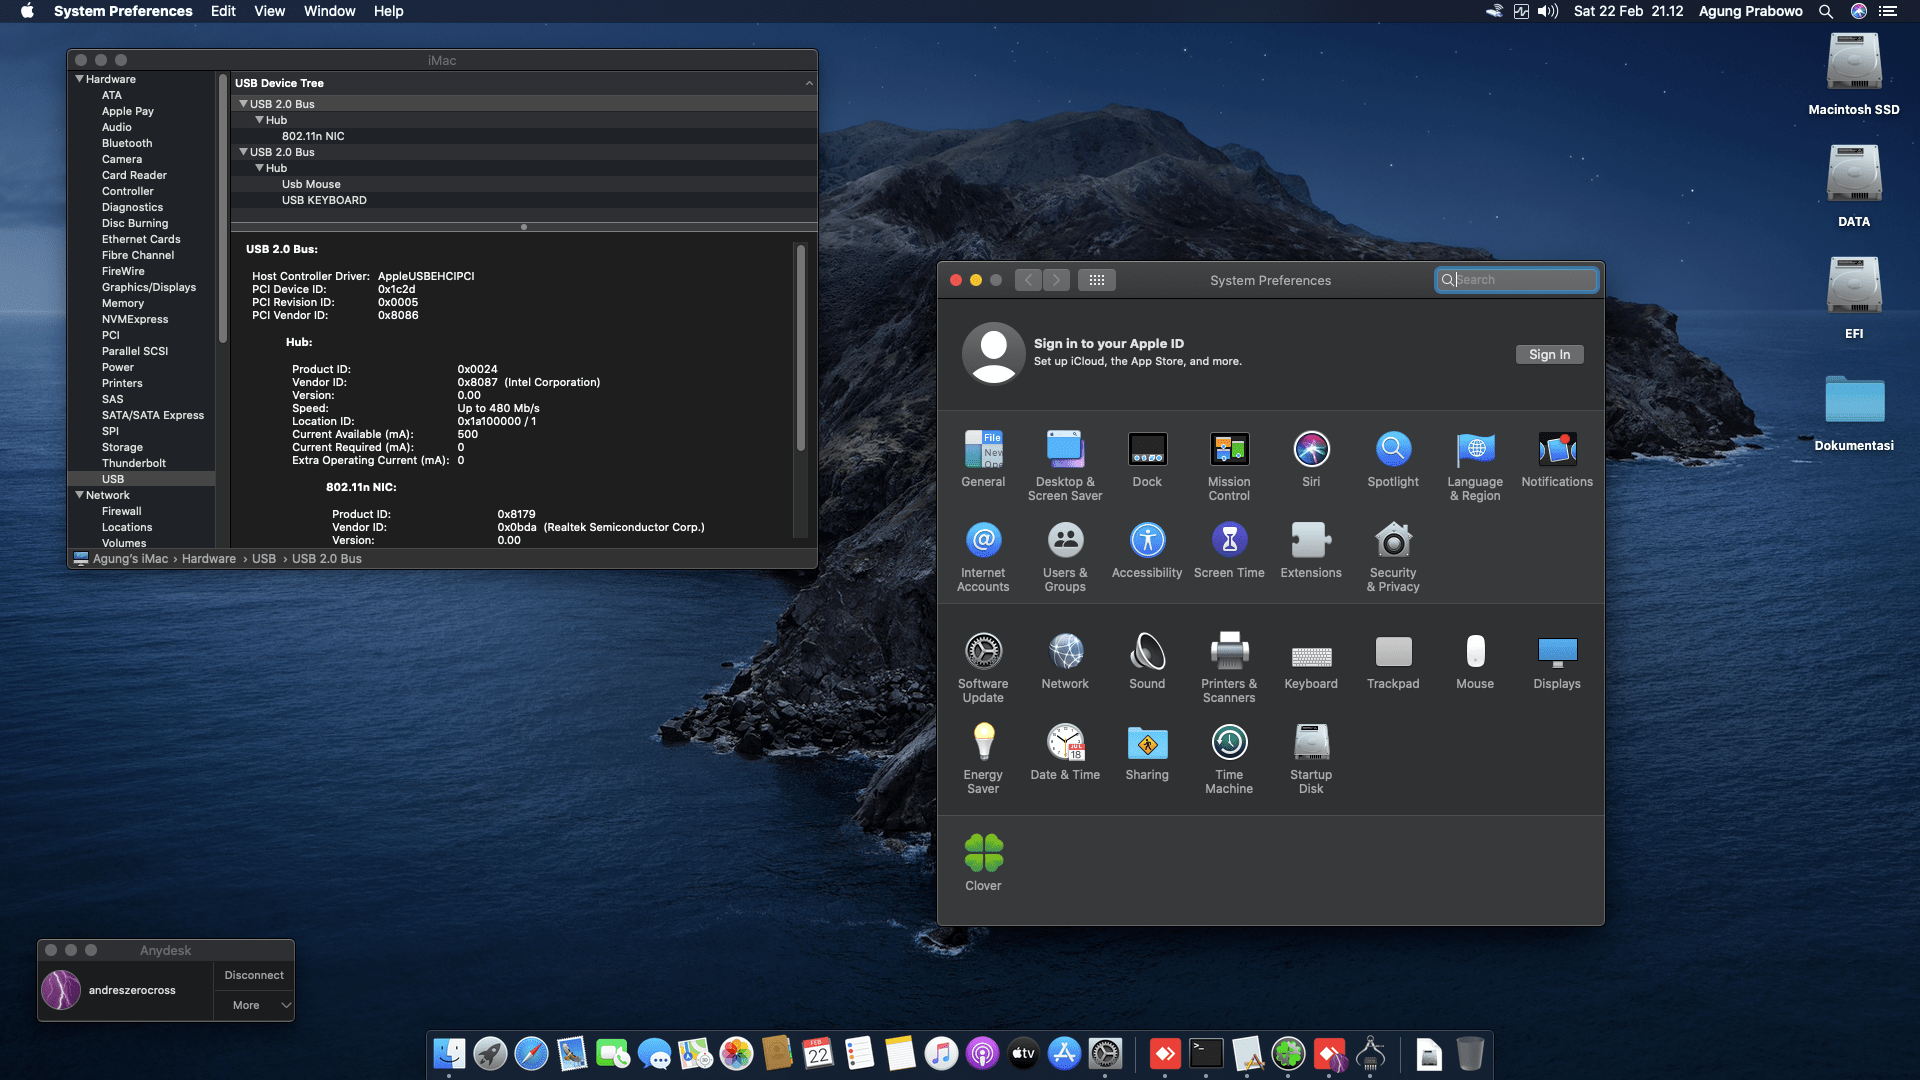1920x1080 pixels.
Task: Open Software Update preferences
Action: click(983, 668)
